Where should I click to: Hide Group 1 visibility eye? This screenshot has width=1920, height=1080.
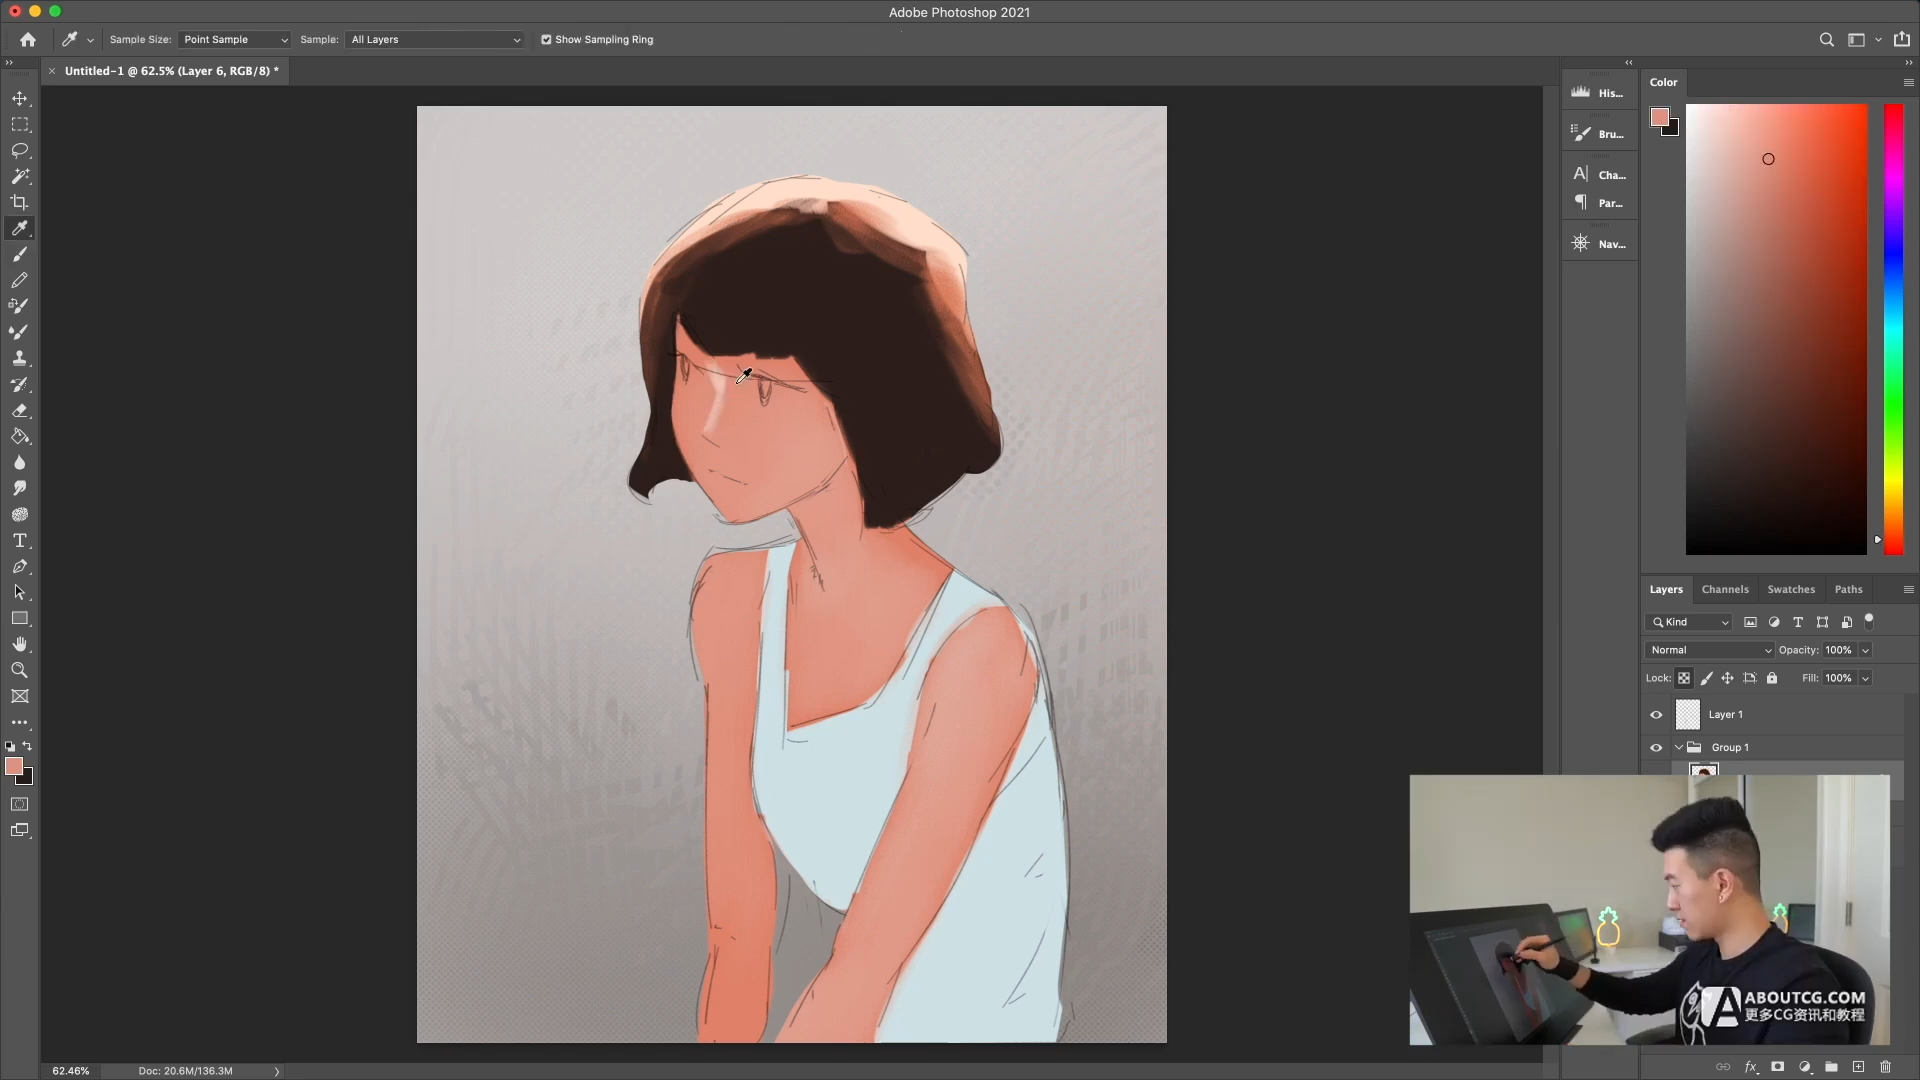tap(1656, 747)
